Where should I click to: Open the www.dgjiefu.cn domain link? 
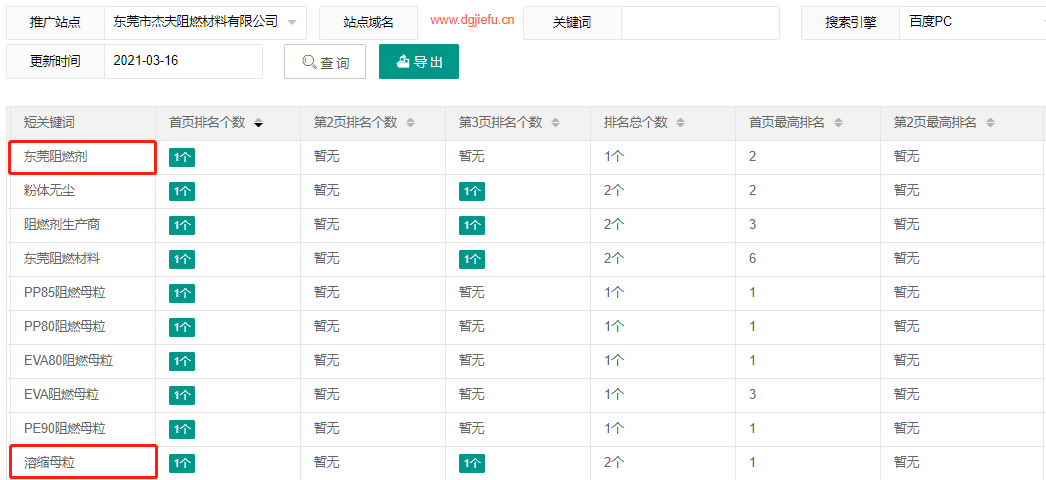point(472,21)
